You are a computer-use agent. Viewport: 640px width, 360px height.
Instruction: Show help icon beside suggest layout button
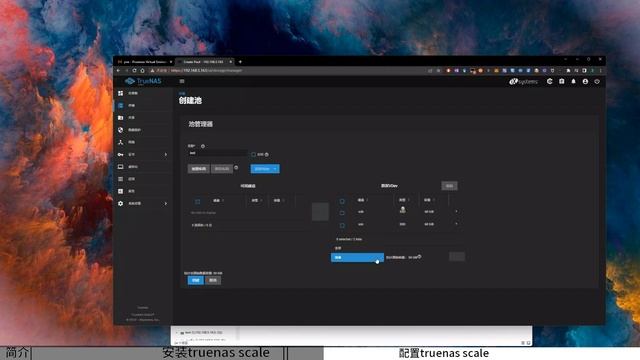[x=236, y=167]
